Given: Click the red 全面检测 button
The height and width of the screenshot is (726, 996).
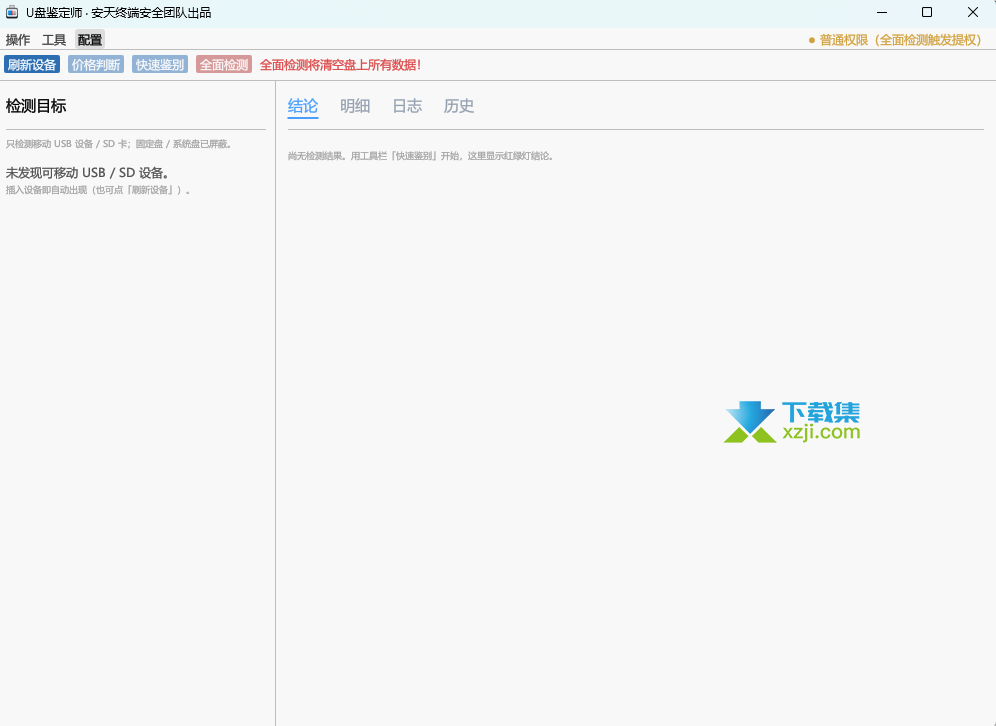Looking at the screenshot, I should (x=224, y=65).
